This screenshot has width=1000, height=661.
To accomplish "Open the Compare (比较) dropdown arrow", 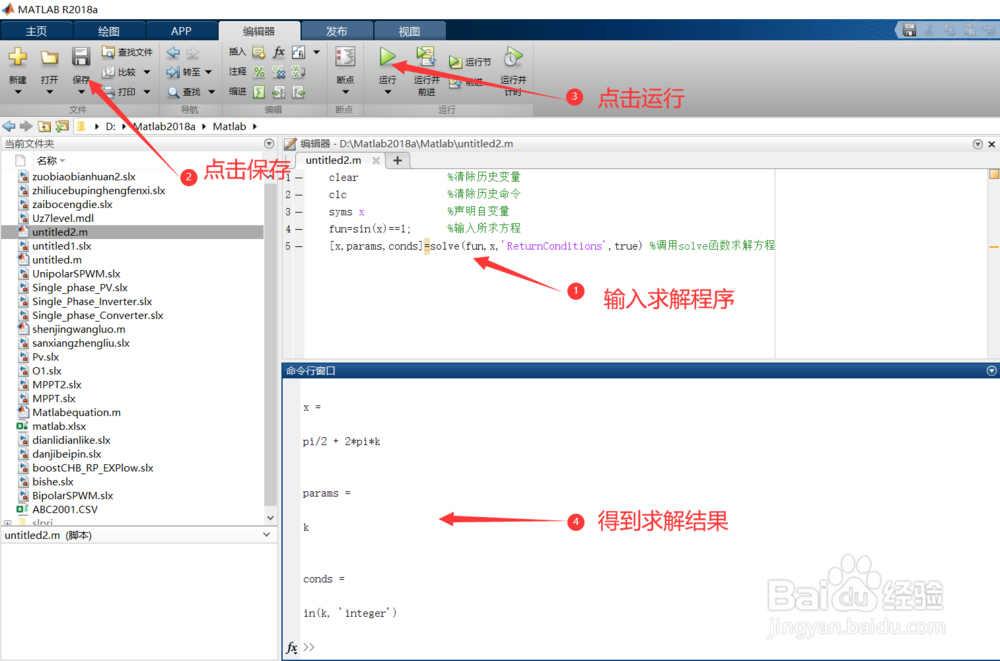I will point(147,72).
